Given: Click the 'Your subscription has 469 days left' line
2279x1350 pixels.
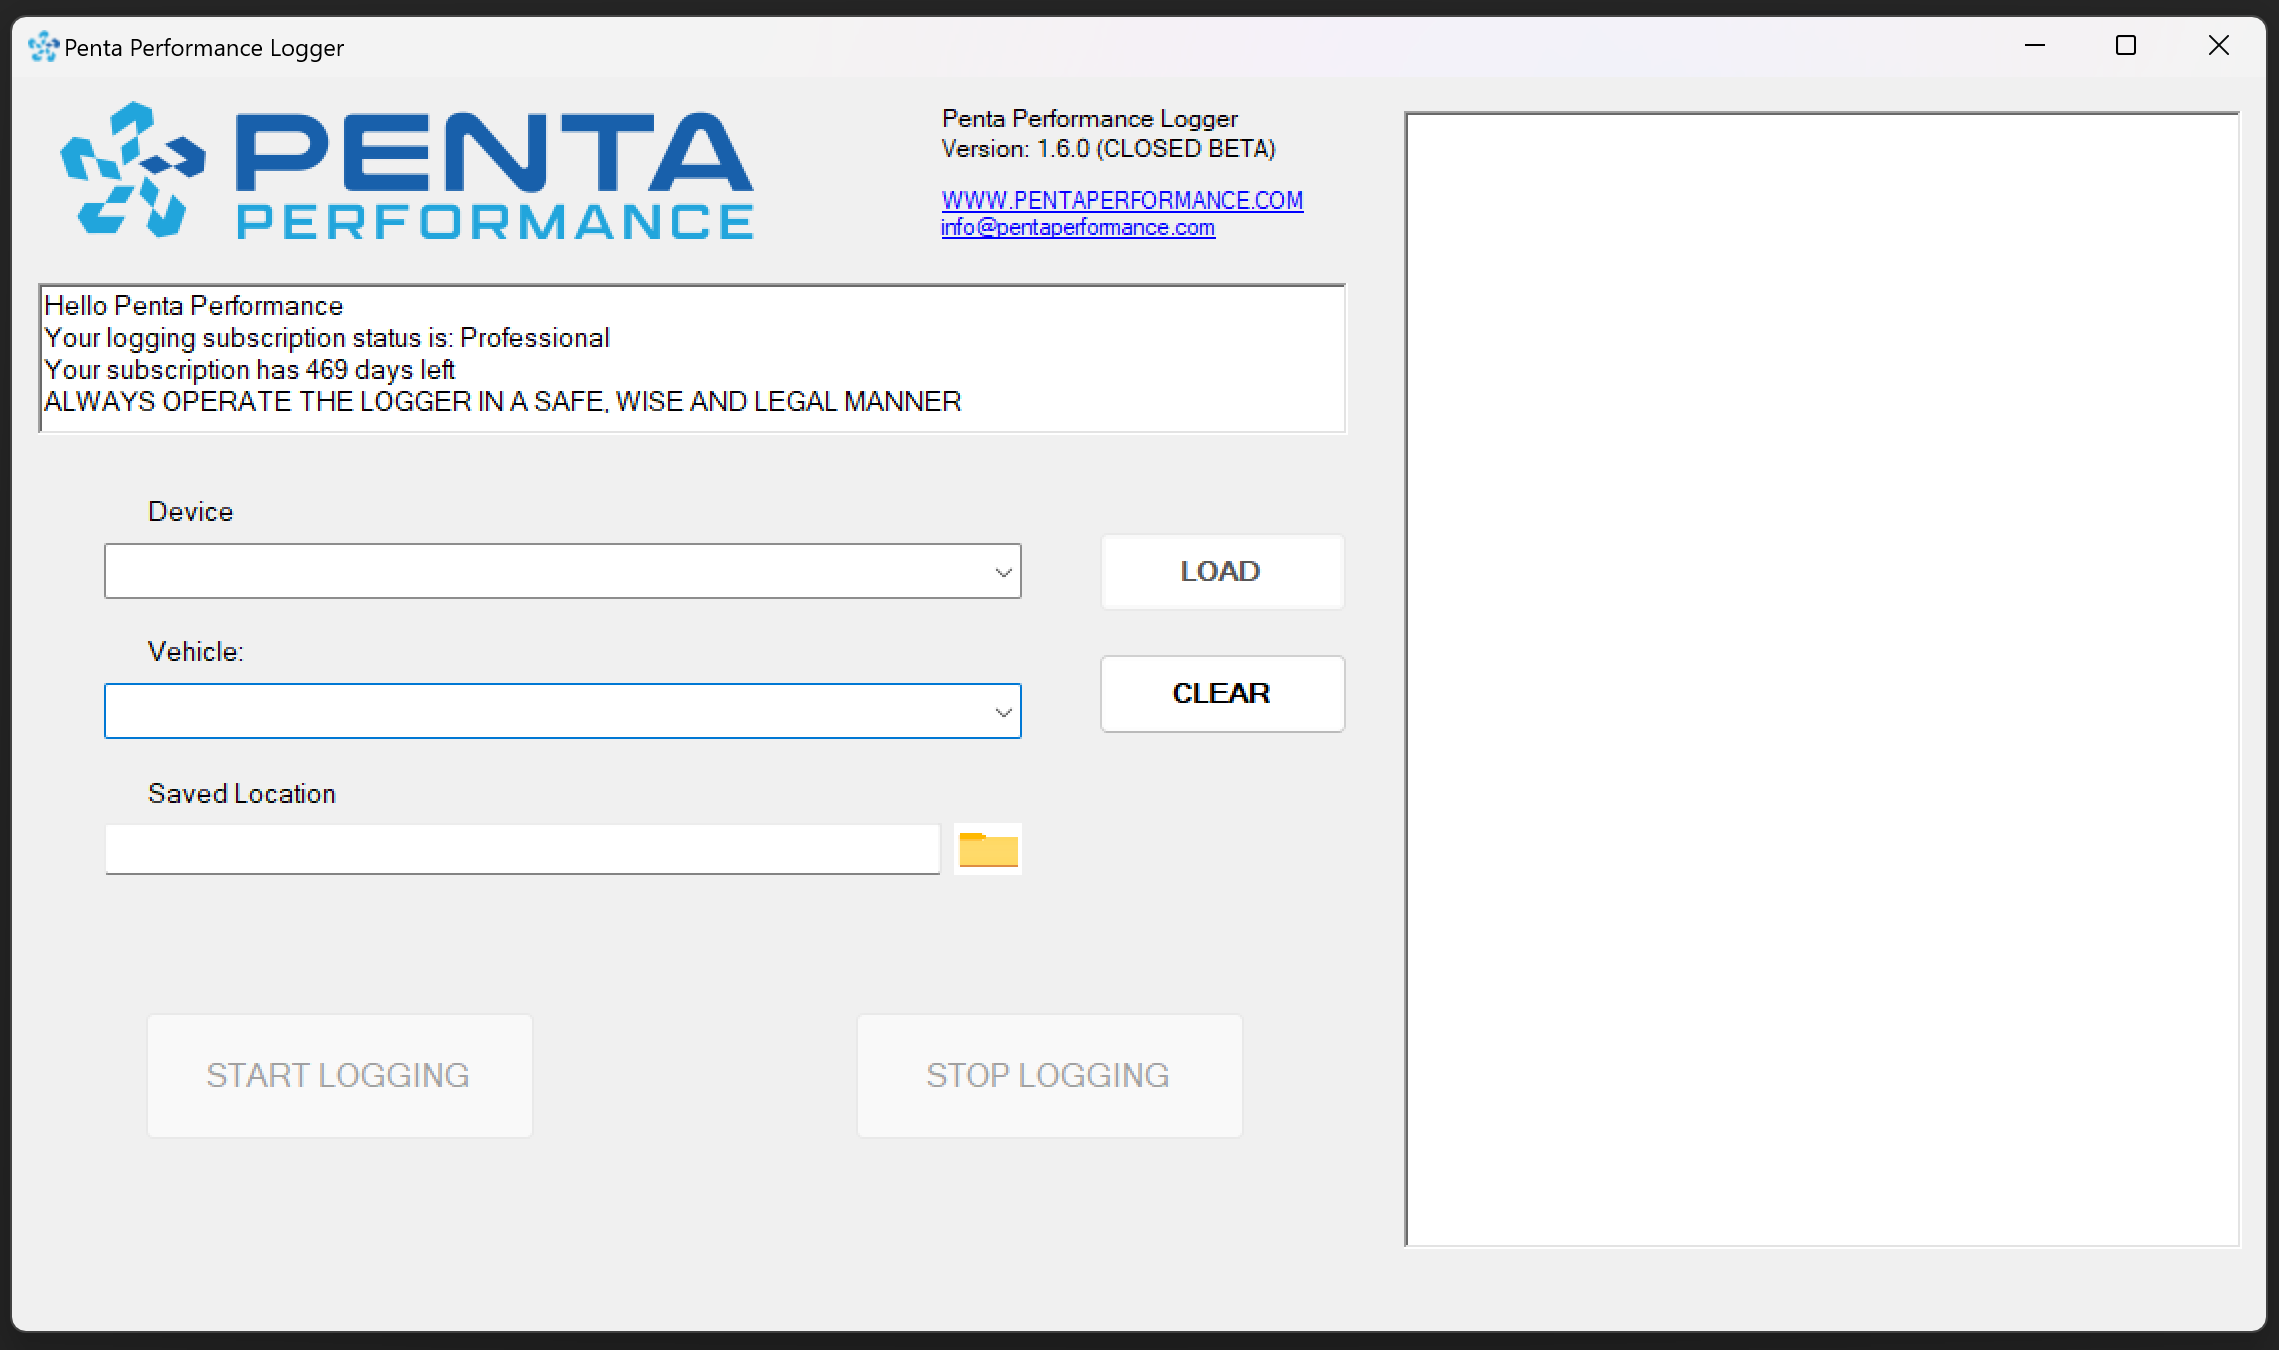Looking at the screenshot, I should [250, 370].
